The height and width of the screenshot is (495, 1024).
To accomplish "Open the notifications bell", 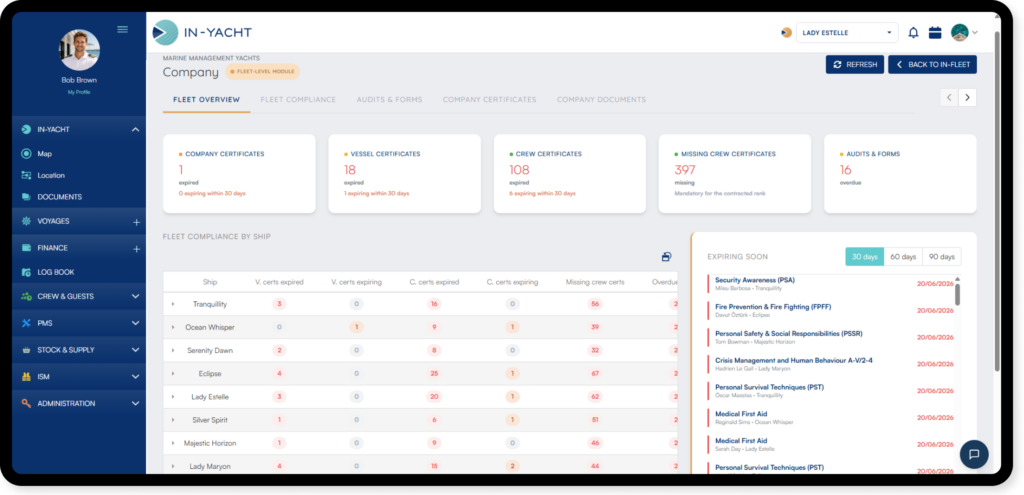I will (914, 33).
